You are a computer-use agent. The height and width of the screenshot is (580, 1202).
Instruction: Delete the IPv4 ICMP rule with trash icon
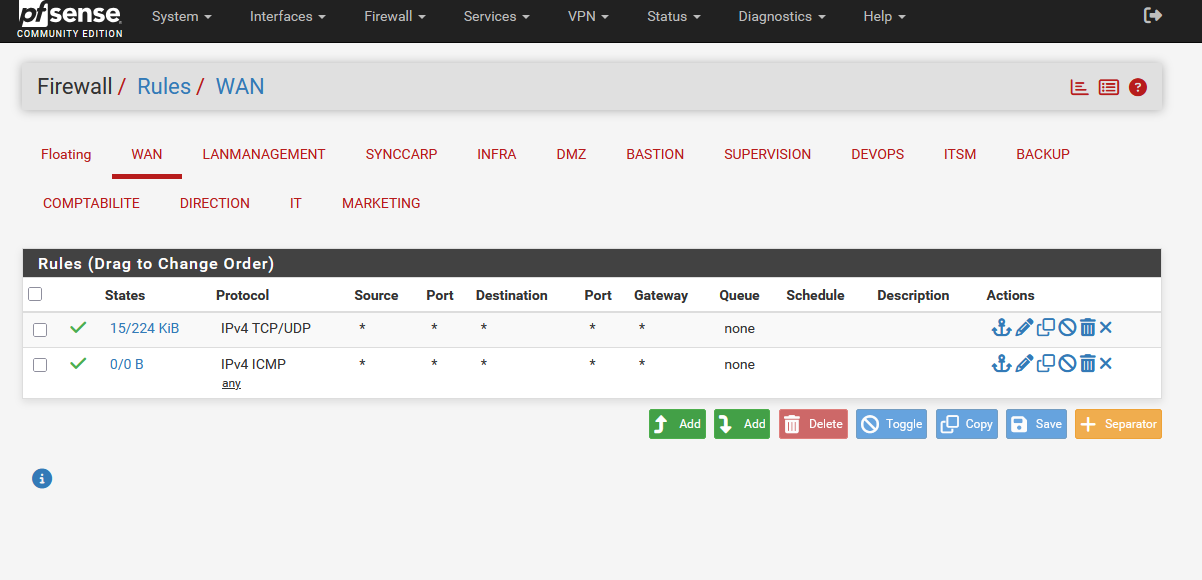click(x=1088, y=364)
